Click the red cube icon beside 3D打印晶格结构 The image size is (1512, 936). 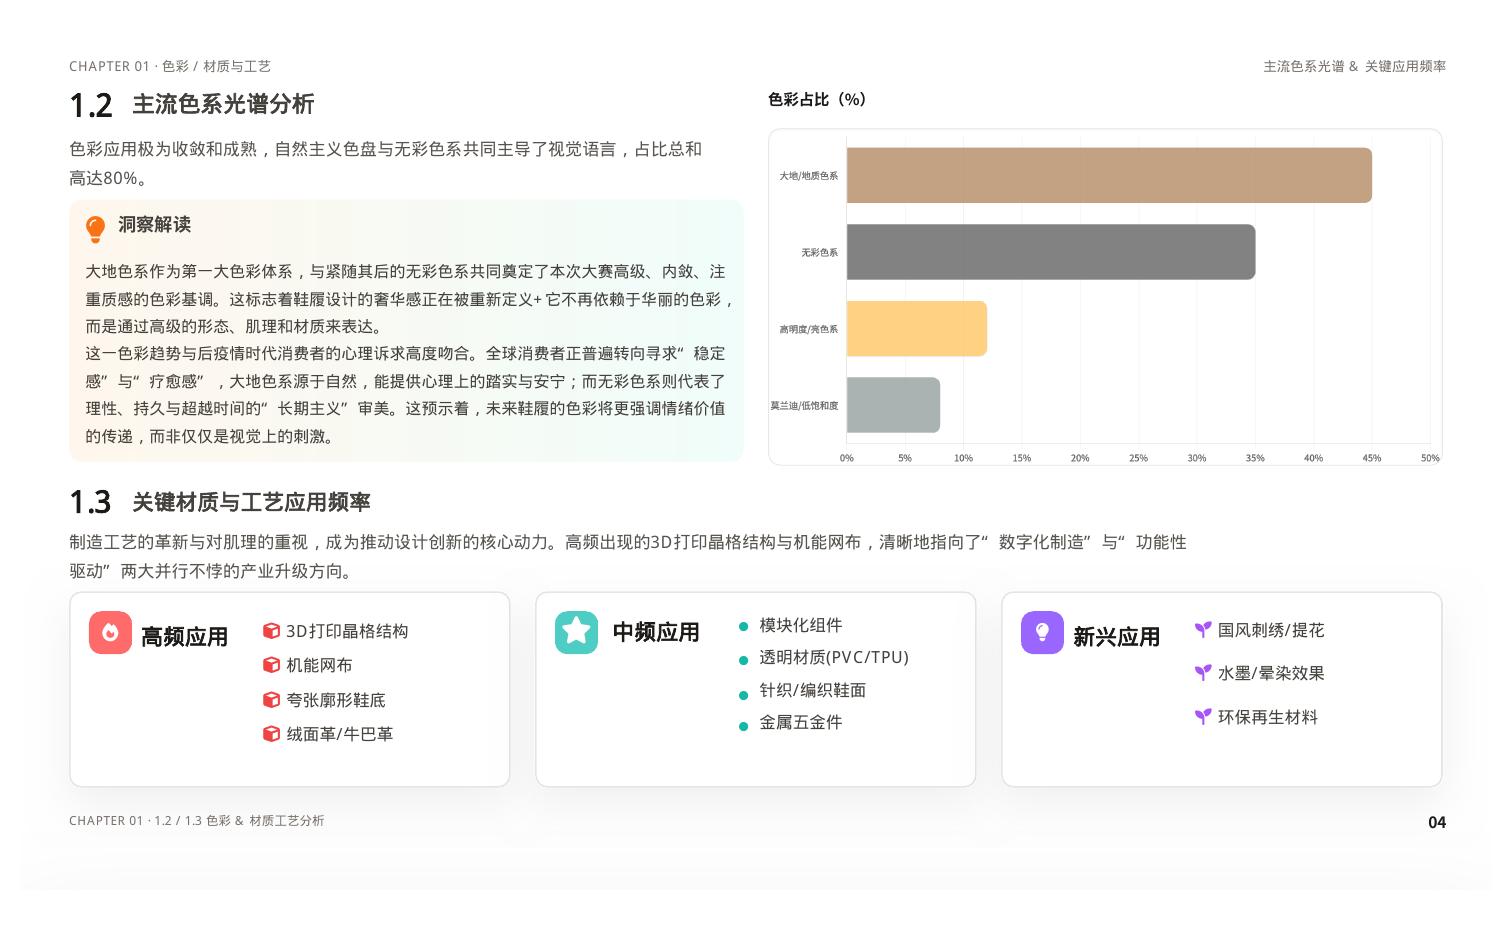pyautogui.click(x=271, y=631)
